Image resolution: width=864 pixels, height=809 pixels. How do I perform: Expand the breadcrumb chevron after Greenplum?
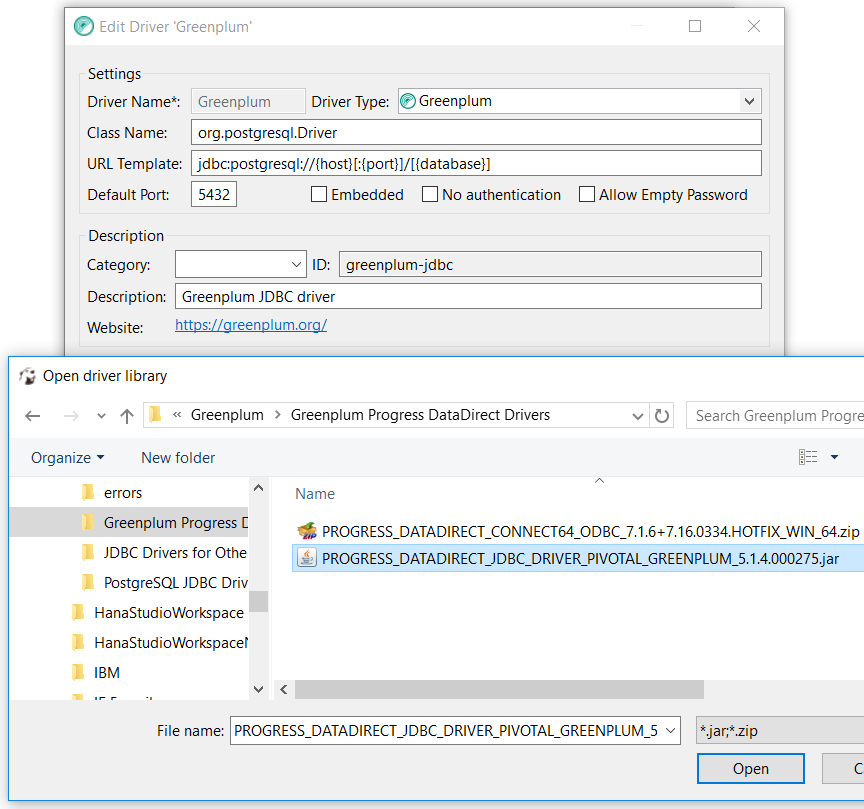(x=278, y=415)
